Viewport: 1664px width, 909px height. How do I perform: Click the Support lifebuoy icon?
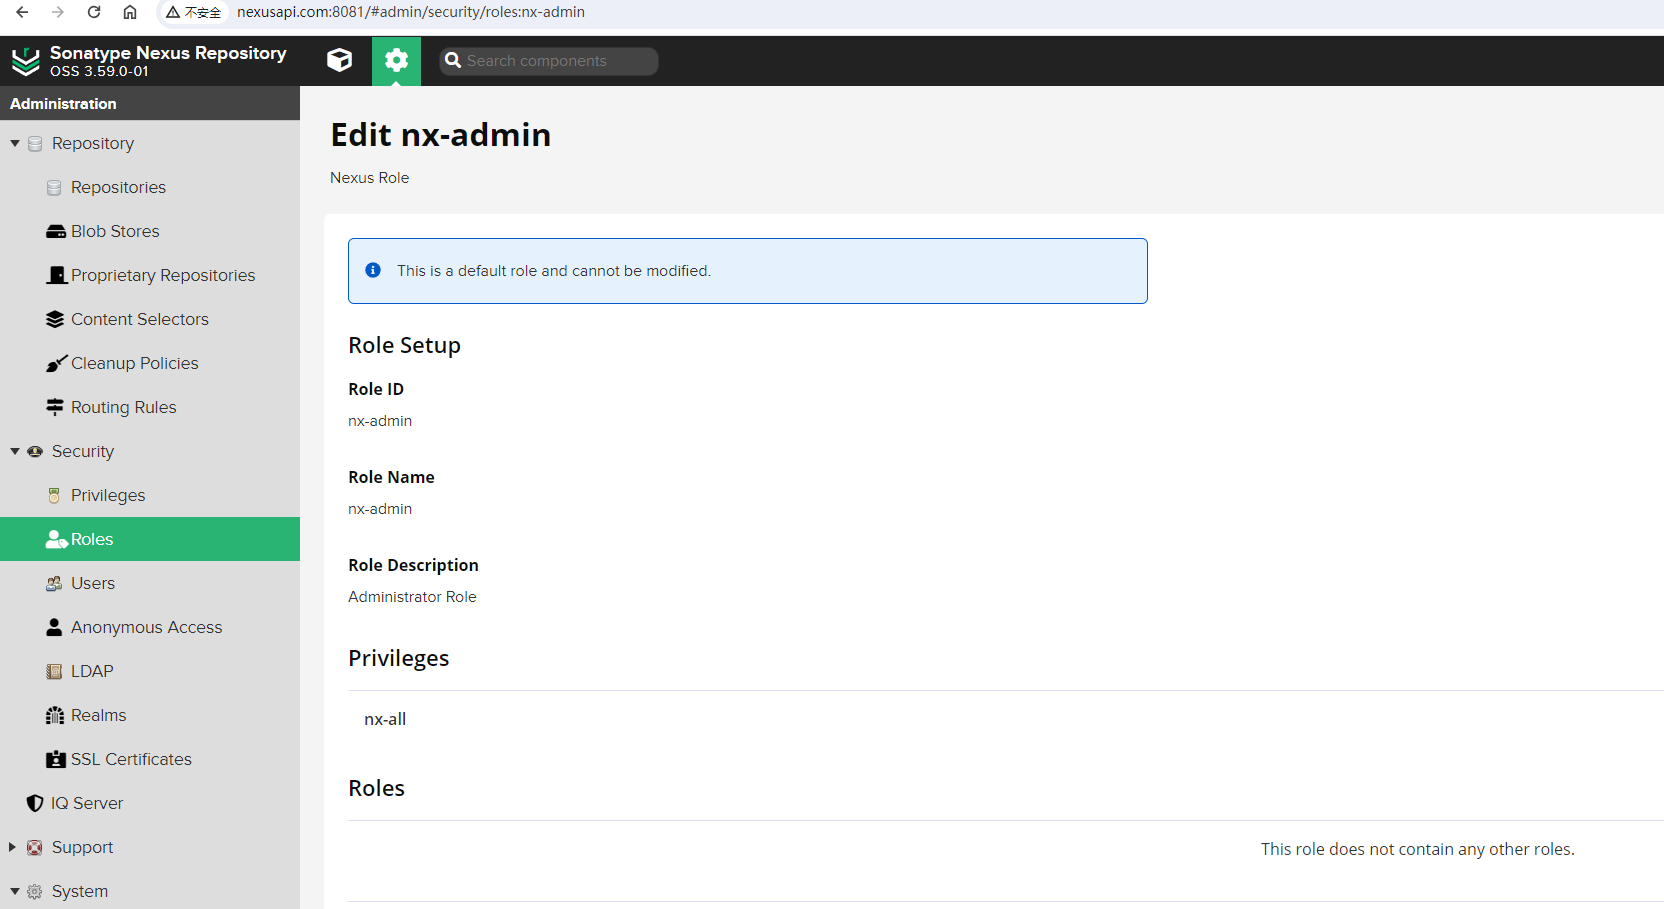pyautogui.click(x=35, y=848)
